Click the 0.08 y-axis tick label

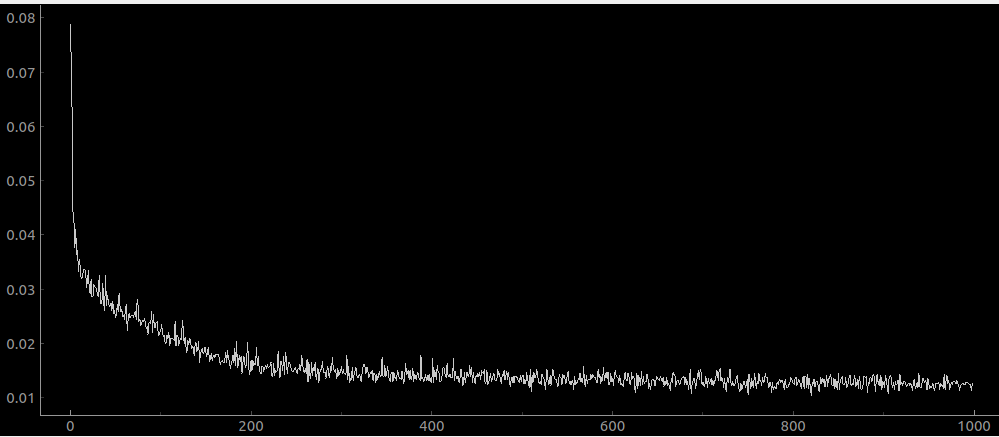(x=20, y=19)
